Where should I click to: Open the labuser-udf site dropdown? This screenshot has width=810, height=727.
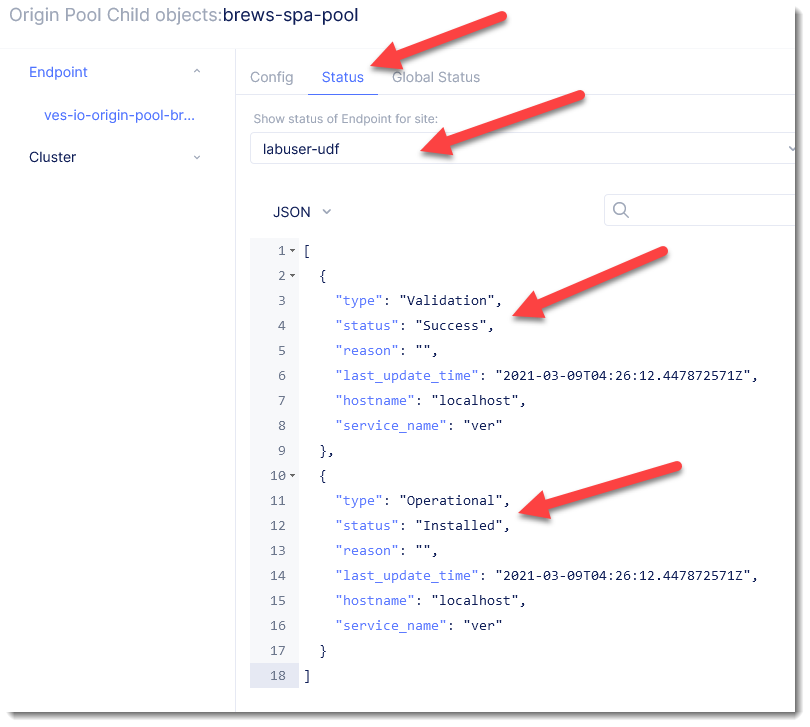pyautogui.click(x=520, y=148)
